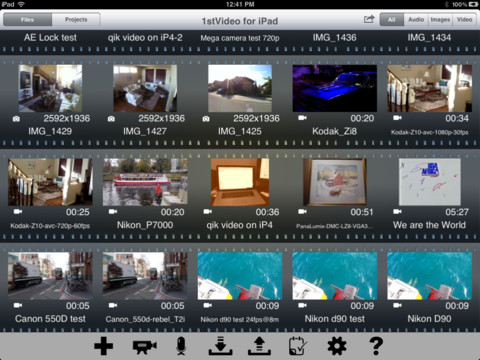Image resolution: width=480 pixels, height=360 pixels.
Task: Open PanaLumix painting video thumbnail
Action: [x=335, y=182]
